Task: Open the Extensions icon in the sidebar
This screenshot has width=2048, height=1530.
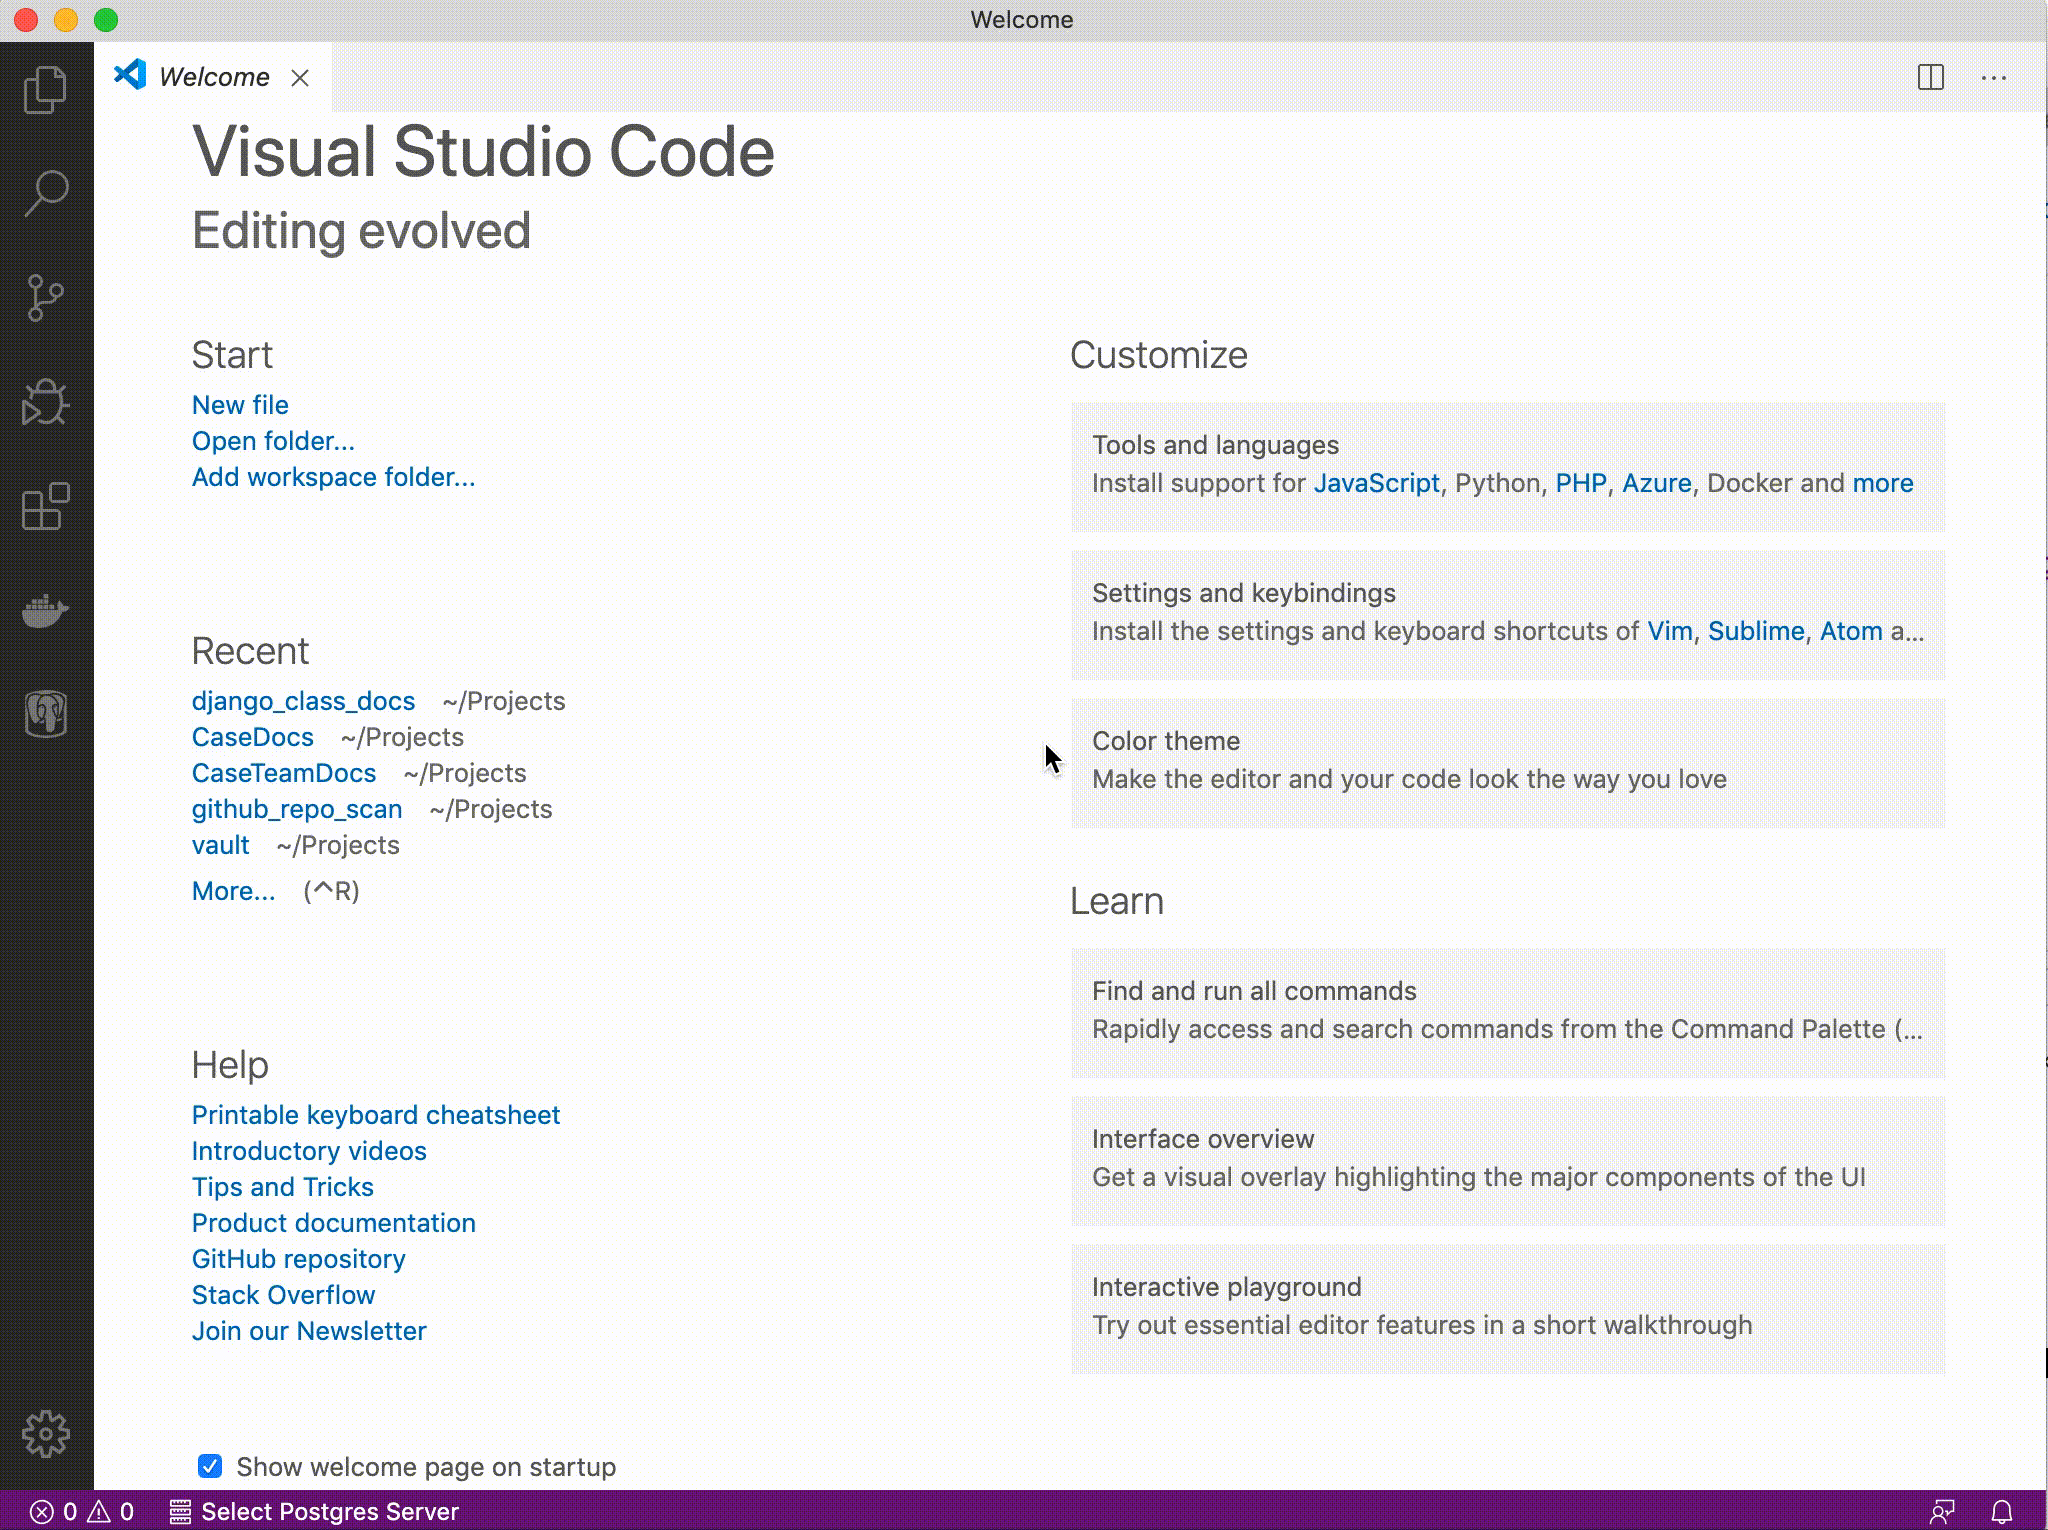Action: pos(46,508)
